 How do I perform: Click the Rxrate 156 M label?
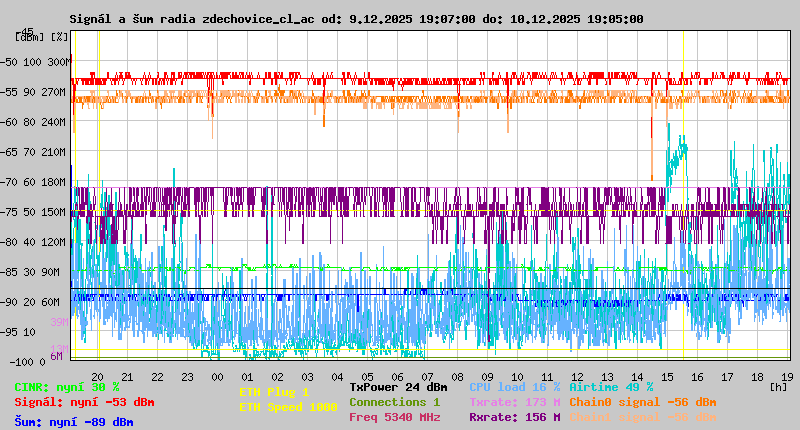click(514, 417)
